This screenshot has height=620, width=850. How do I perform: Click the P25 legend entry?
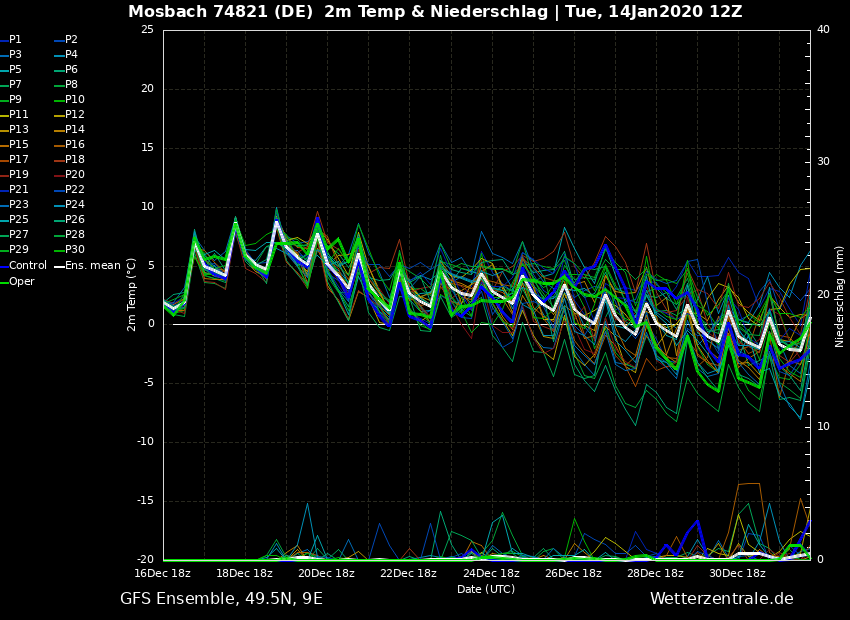tap(18, 220)
